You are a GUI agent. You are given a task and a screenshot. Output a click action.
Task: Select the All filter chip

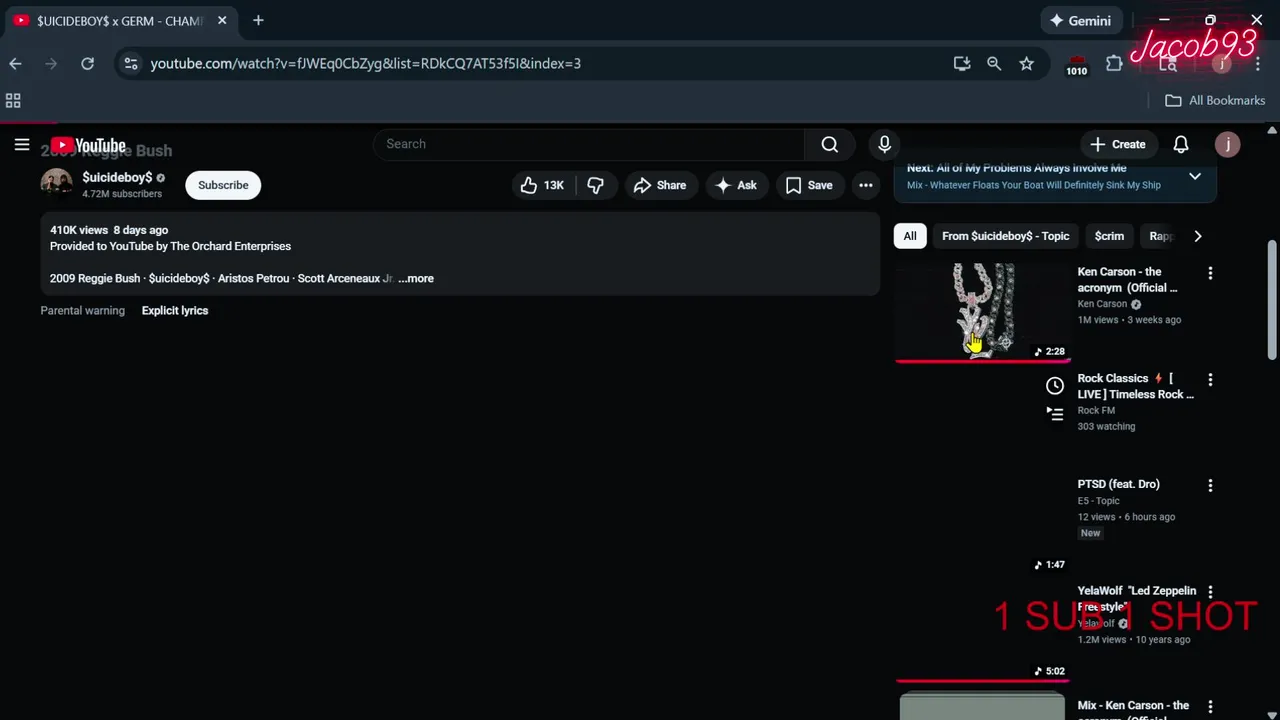click(910, 236)
